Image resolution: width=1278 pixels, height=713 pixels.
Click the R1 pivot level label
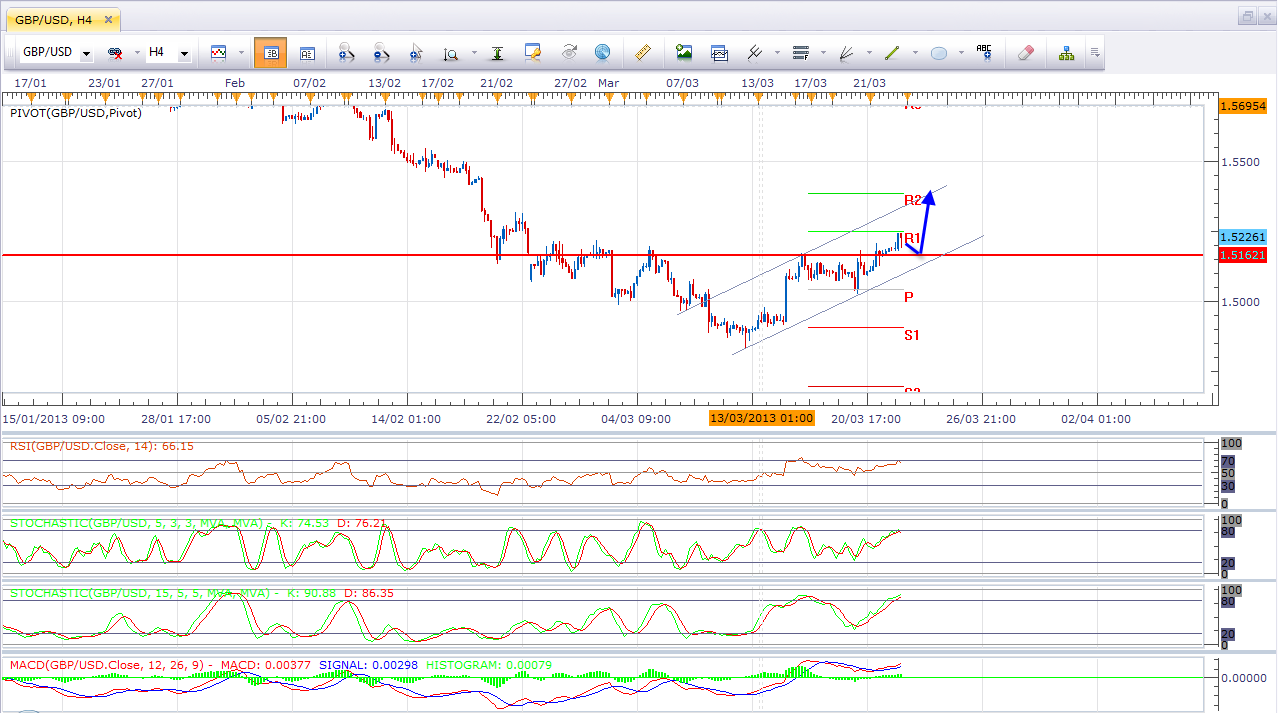click(x=912, y=238)
